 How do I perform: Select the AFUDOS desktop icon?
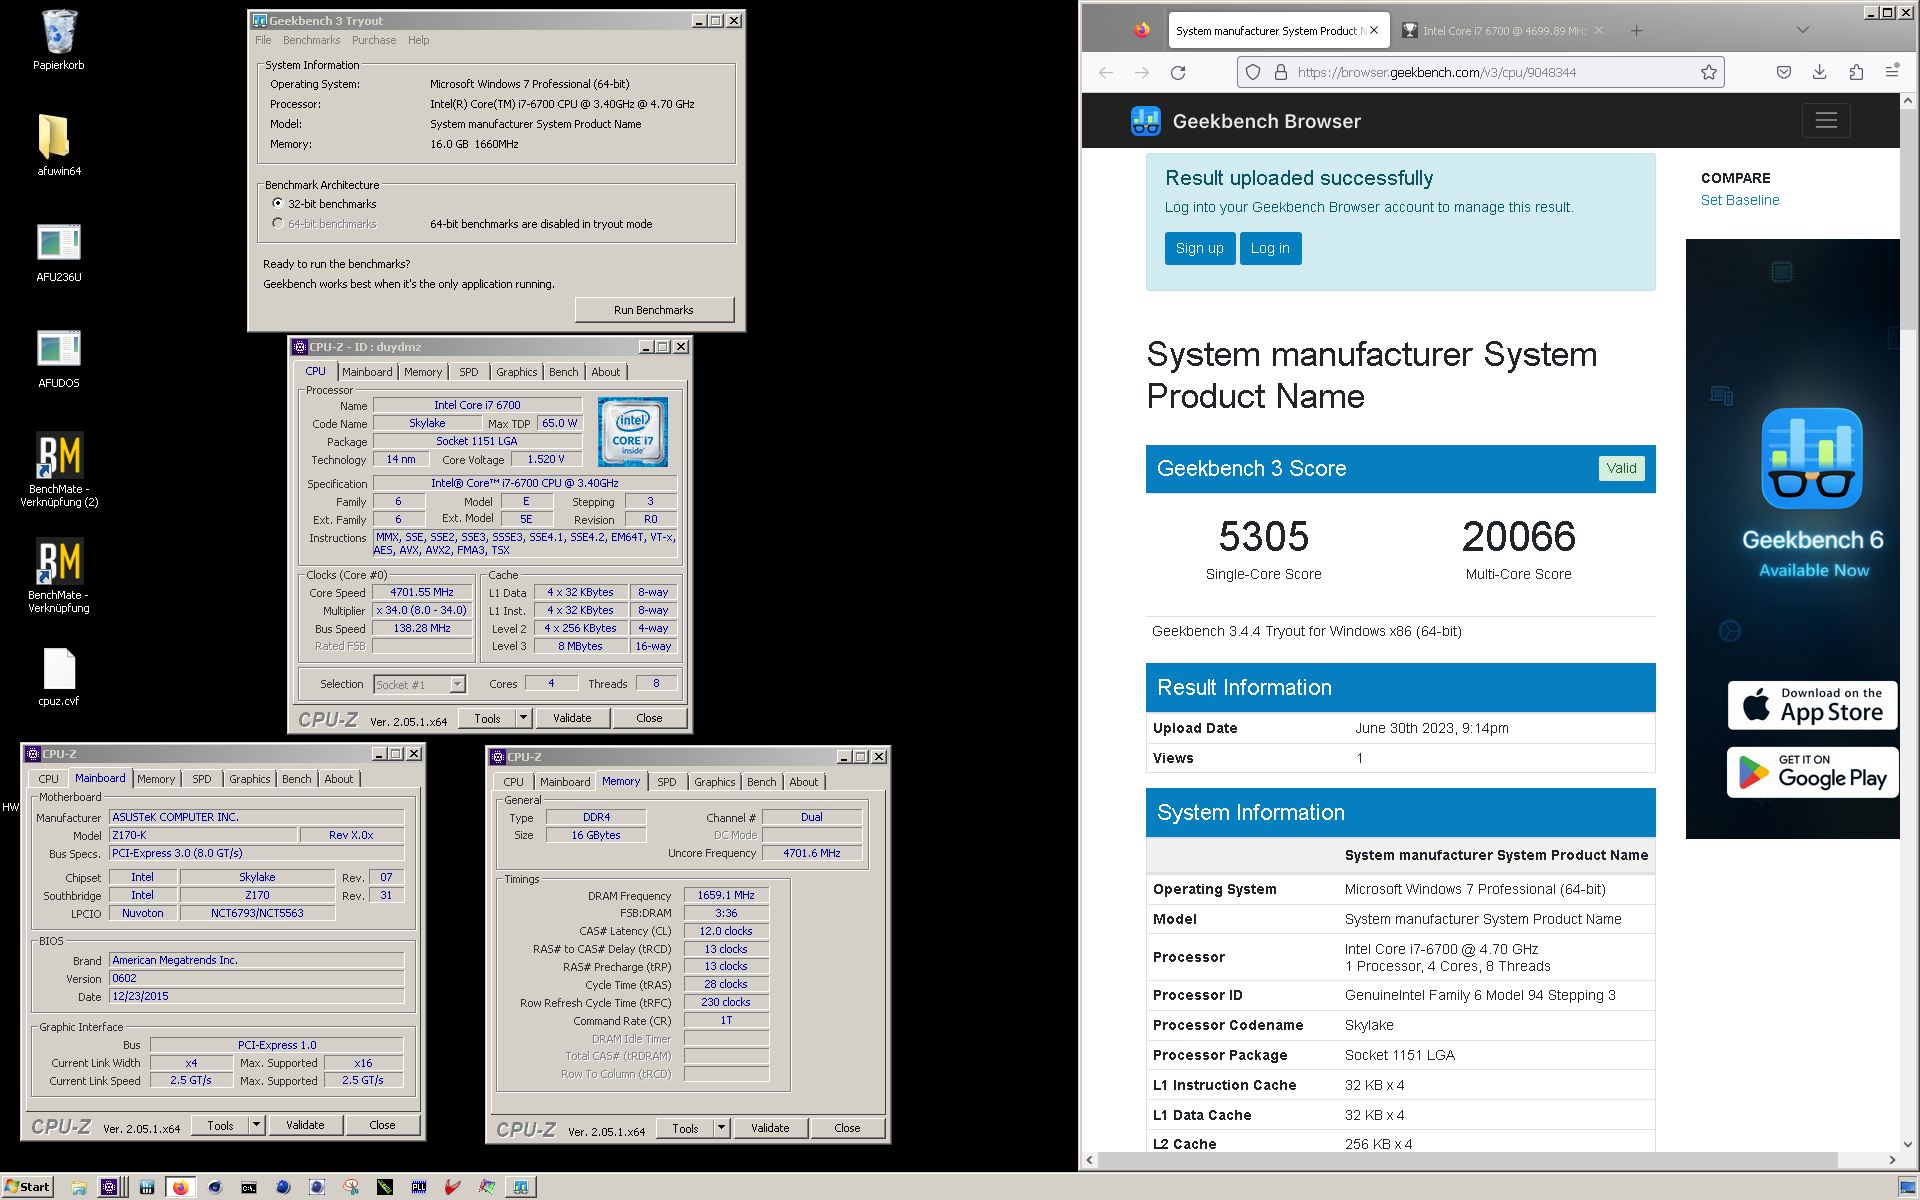(58, 357)
